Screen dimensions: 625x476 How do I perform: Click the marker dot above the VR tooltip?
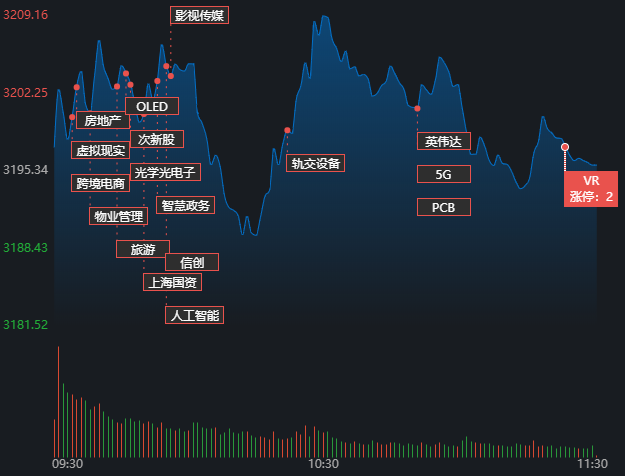[565, 147]
